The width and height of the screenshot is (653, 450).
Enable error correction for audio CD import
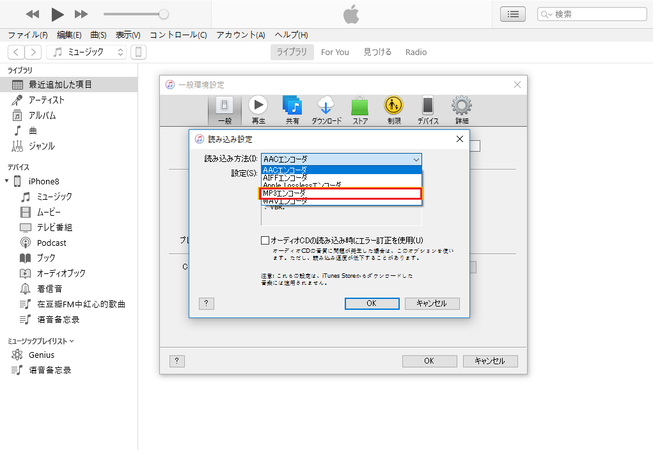265,240
